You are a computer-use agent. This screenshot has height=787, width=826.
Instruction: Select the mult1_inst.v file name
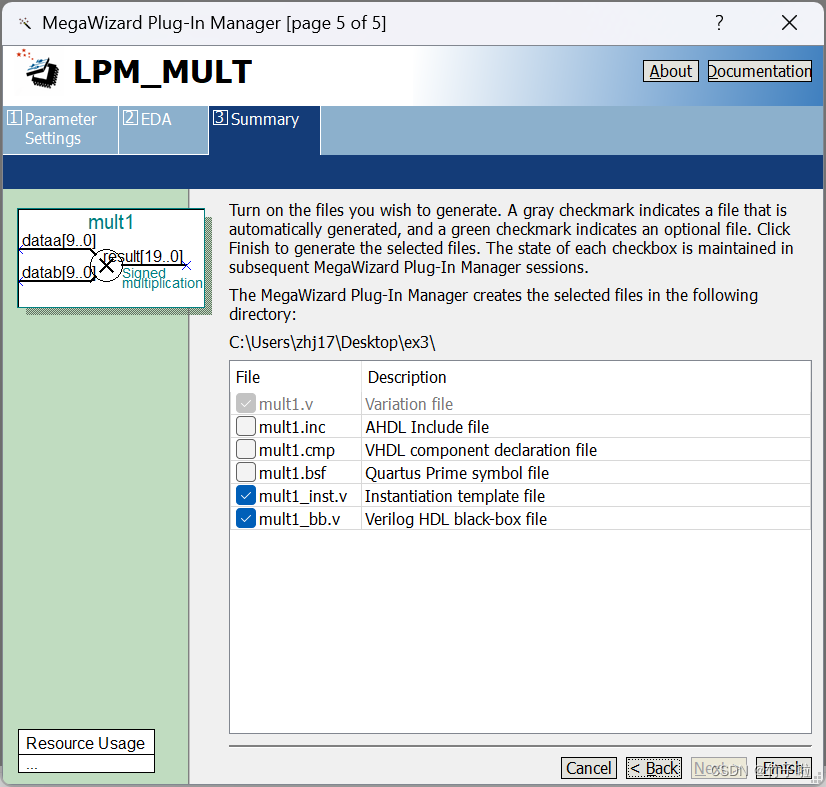click(303, 496)
